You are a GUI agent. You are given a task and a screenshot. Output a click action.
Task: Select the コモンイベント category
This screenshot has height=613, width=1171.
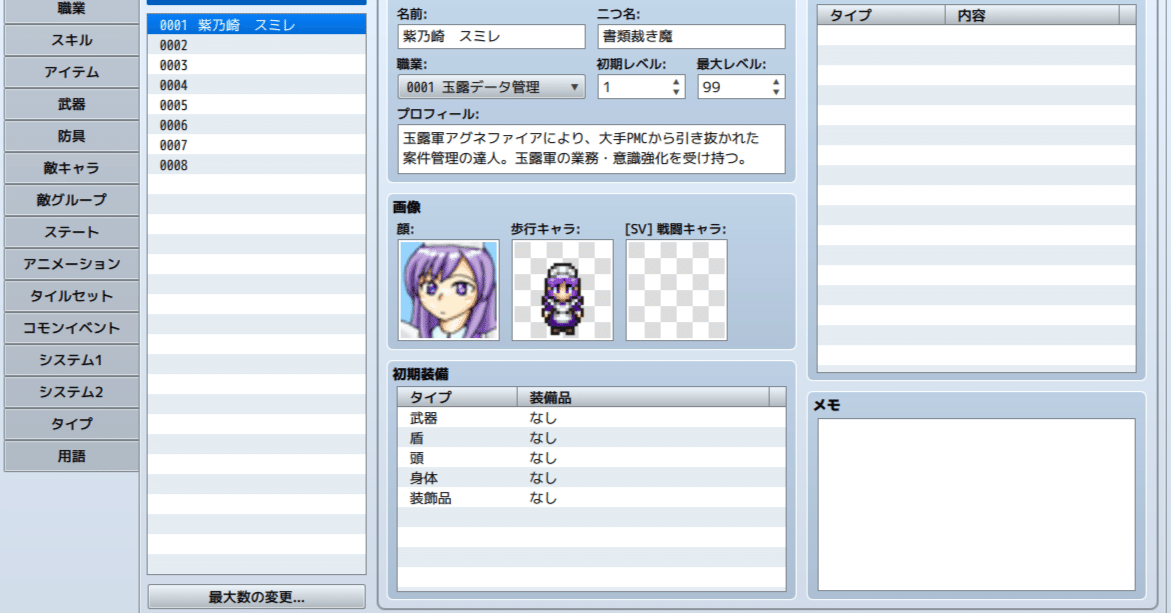click(69, 328)
